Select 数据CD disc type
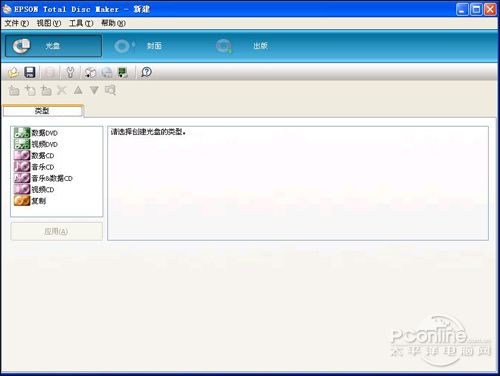 tap(34, 155)
